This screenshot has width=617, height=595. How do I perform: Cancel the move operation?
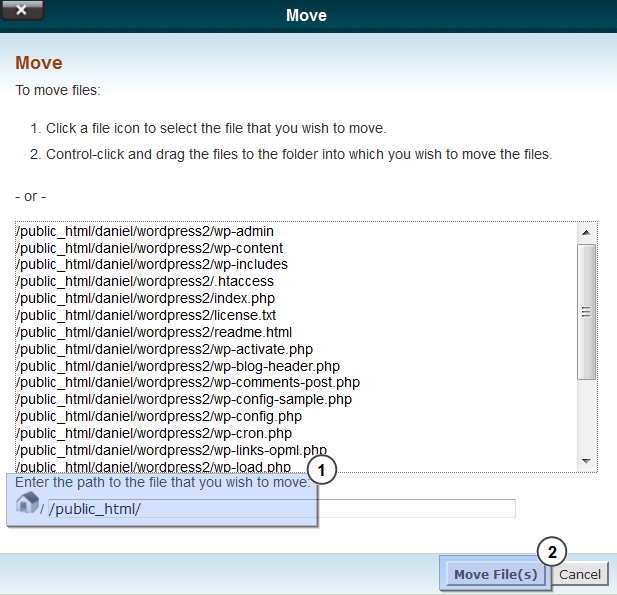pyautogui.click(x=580, y=575)
